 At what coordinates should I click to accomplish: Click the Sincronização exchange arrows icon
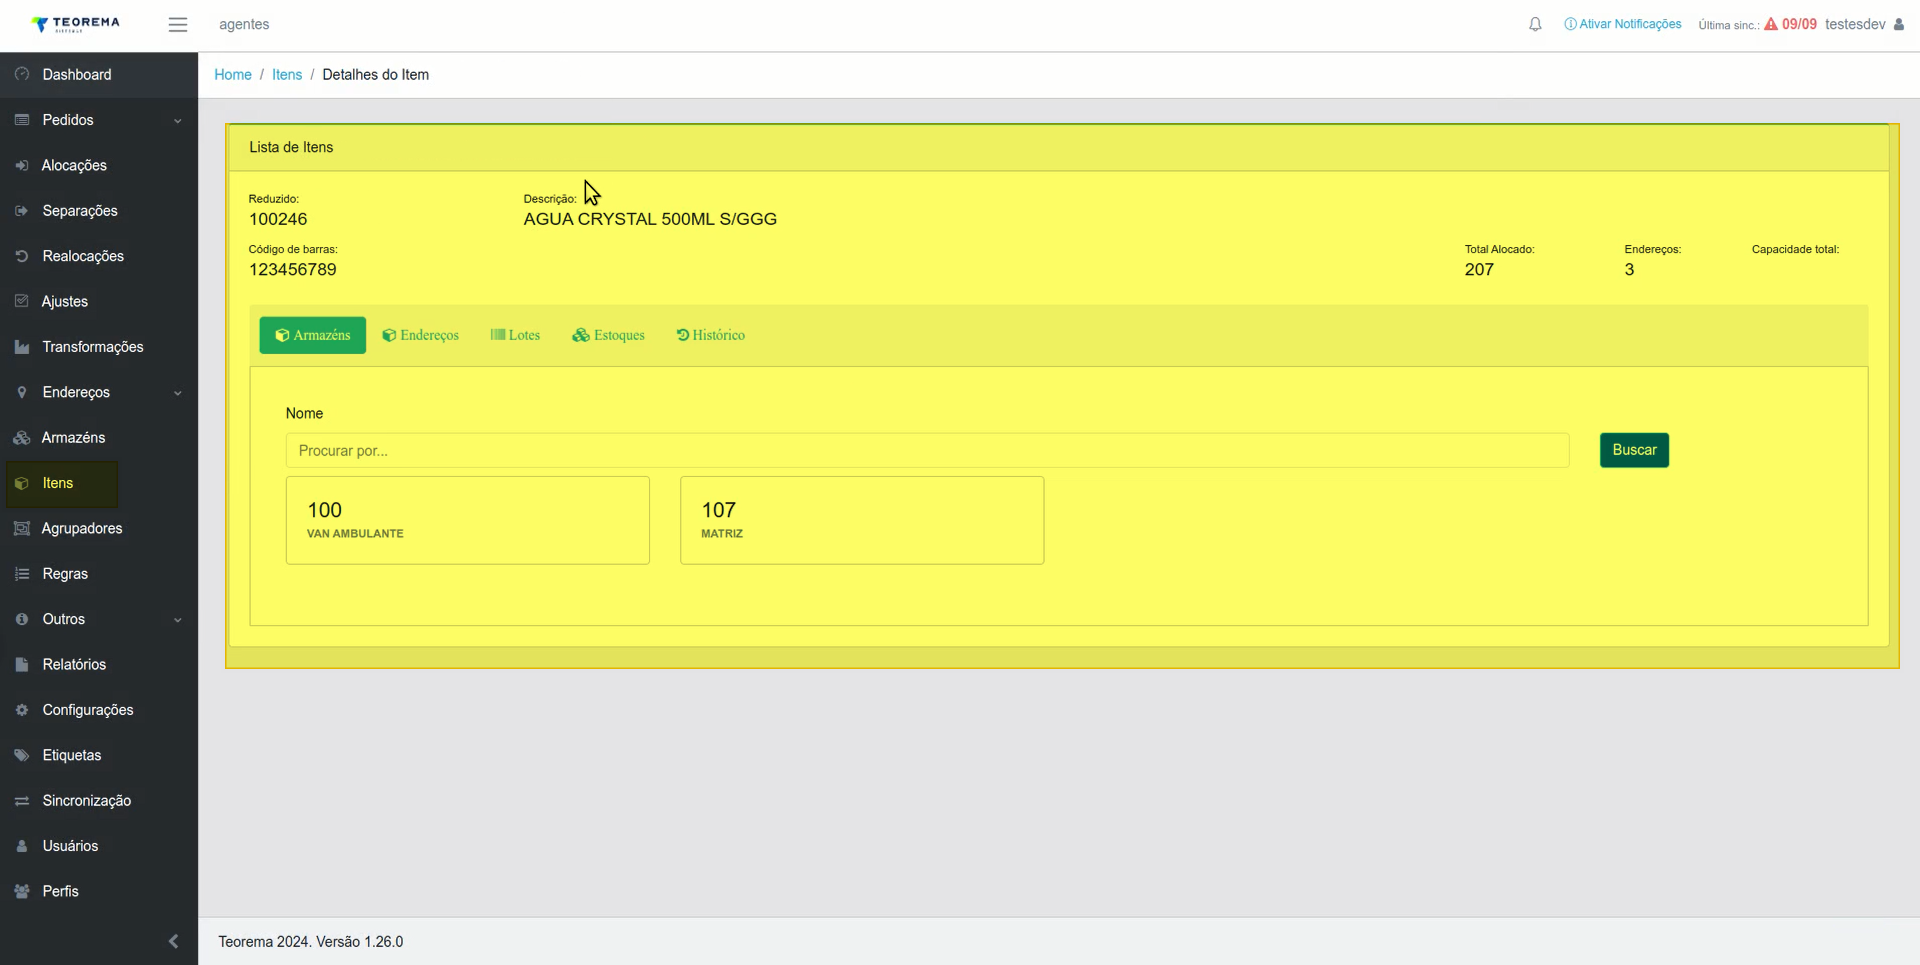click(x=22, y=801)
